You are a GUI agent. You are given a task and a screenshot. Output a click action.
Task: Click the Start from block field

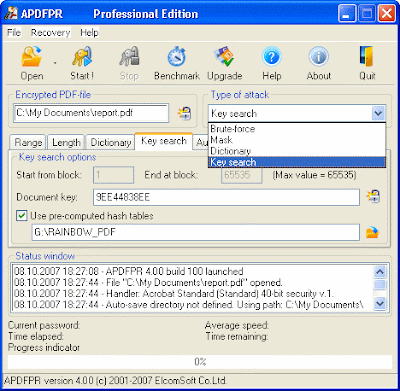pos(113,175)
